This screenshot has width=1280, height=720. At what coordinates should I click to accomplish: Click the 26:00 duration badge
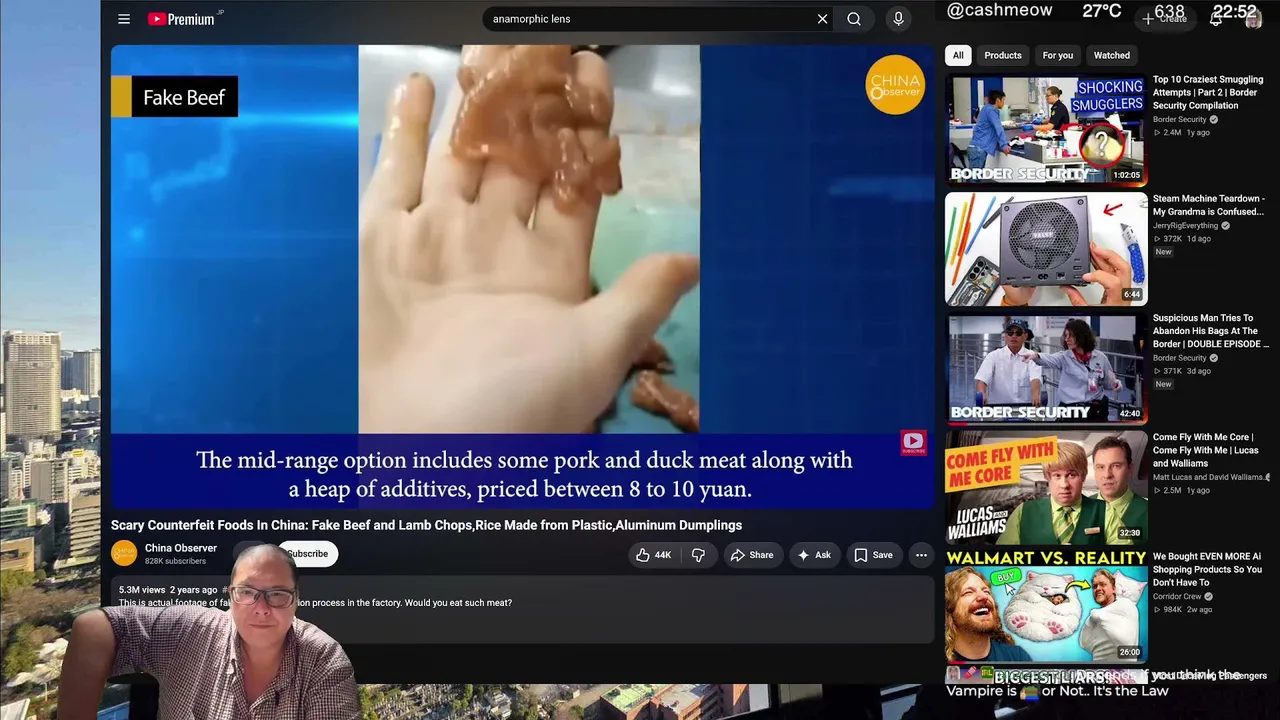pos(1130,652)
